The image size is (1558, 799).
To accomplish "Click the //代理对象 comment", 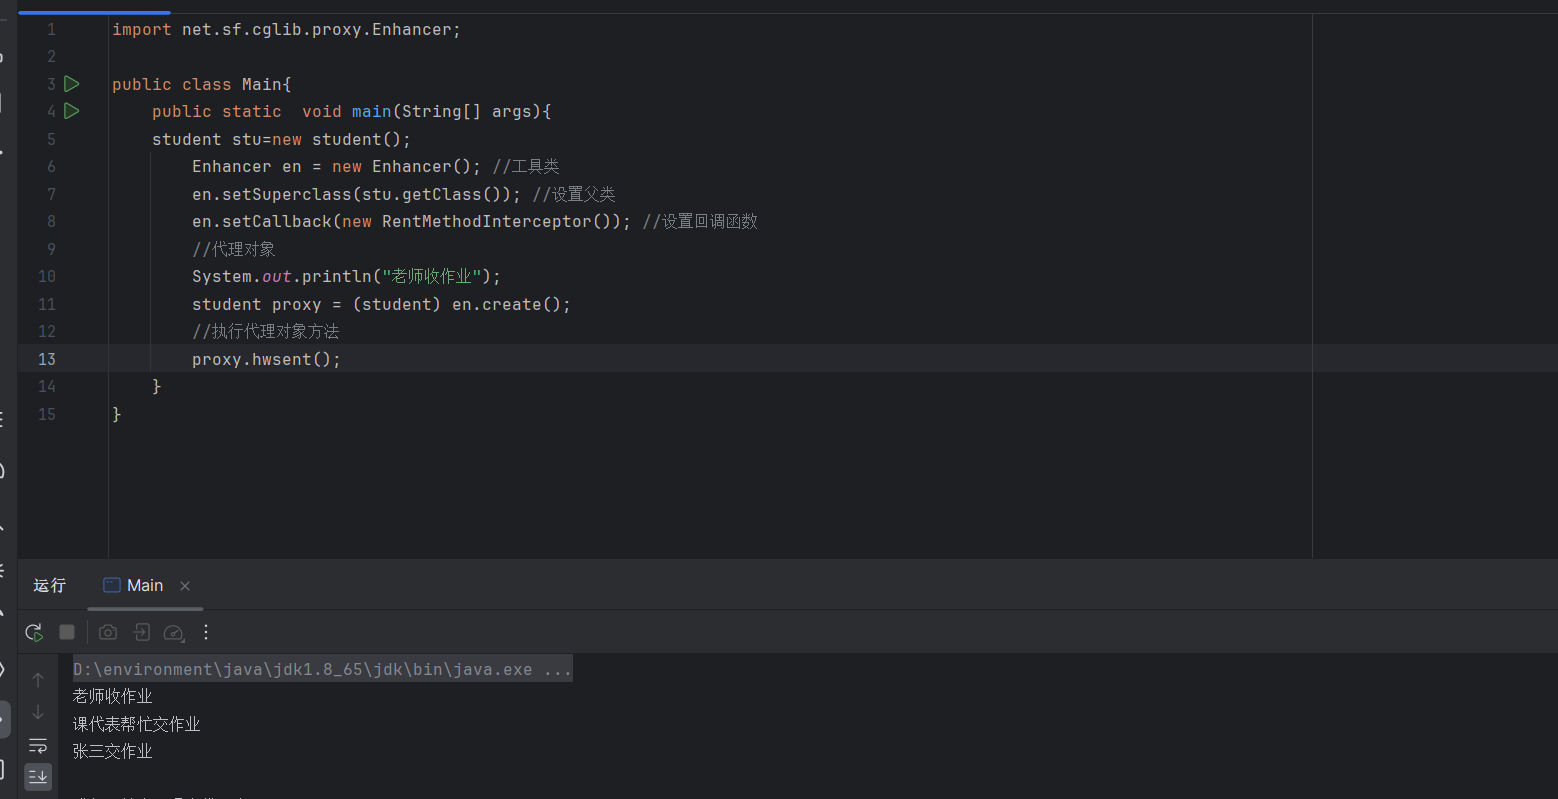I will coord(234,249).
